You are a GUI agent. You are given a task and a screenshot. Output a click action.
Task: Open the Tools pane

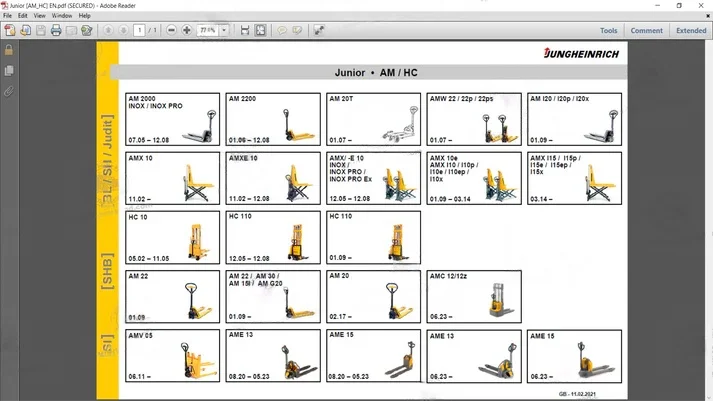[x=608, y=30]
